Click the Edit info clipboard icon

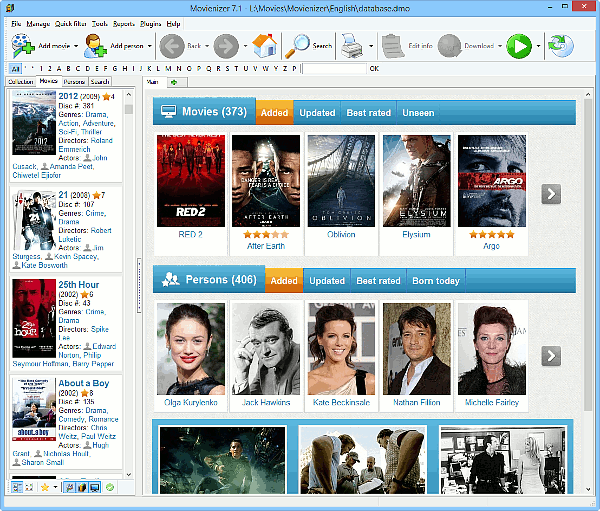393,46
